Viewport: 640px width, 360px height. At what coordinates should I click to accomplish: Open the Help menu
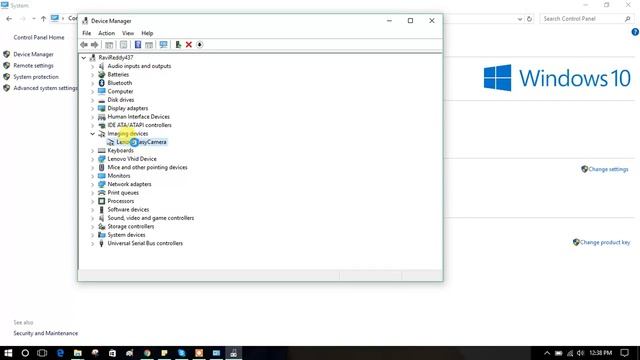click(147, 33)
